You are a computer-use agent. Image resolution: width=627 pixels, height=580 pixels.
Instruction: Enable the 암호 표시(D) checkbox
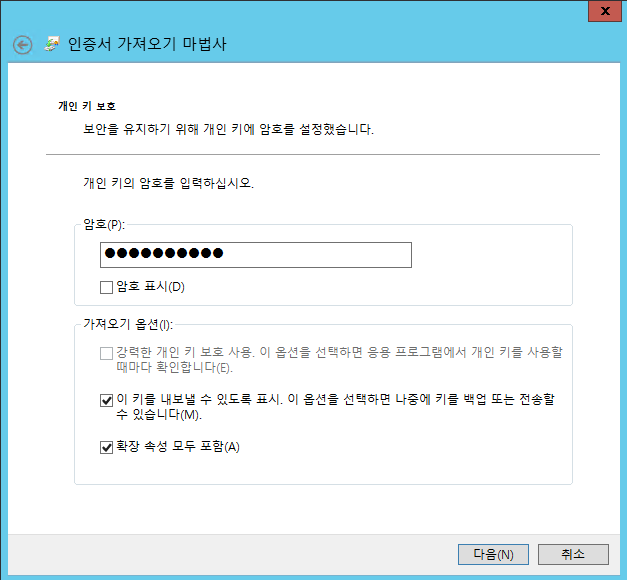tap(106, 287)
